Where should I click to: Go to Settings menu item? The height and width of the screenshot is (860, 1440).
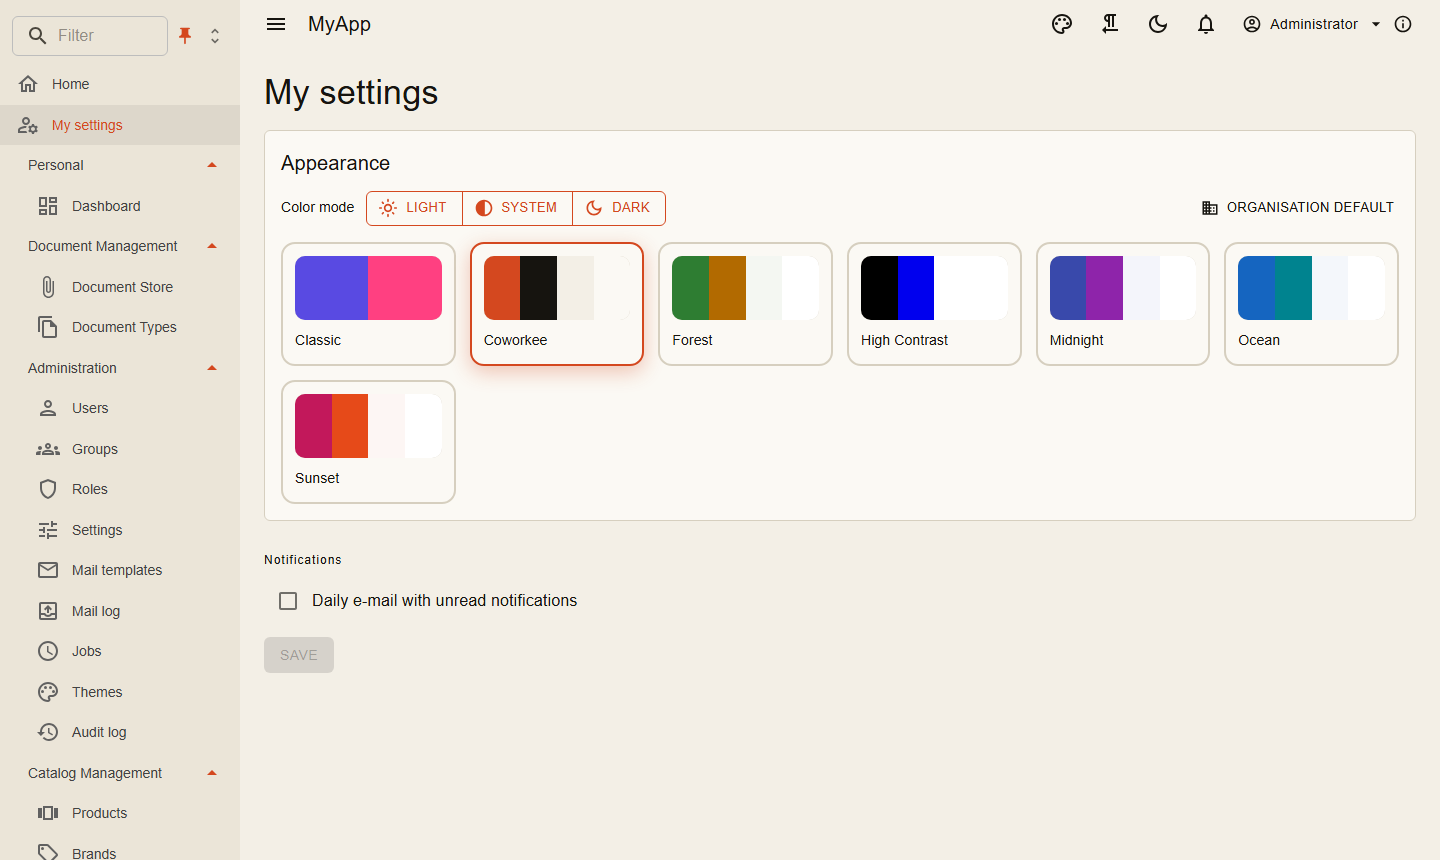[x=120, y=530]
